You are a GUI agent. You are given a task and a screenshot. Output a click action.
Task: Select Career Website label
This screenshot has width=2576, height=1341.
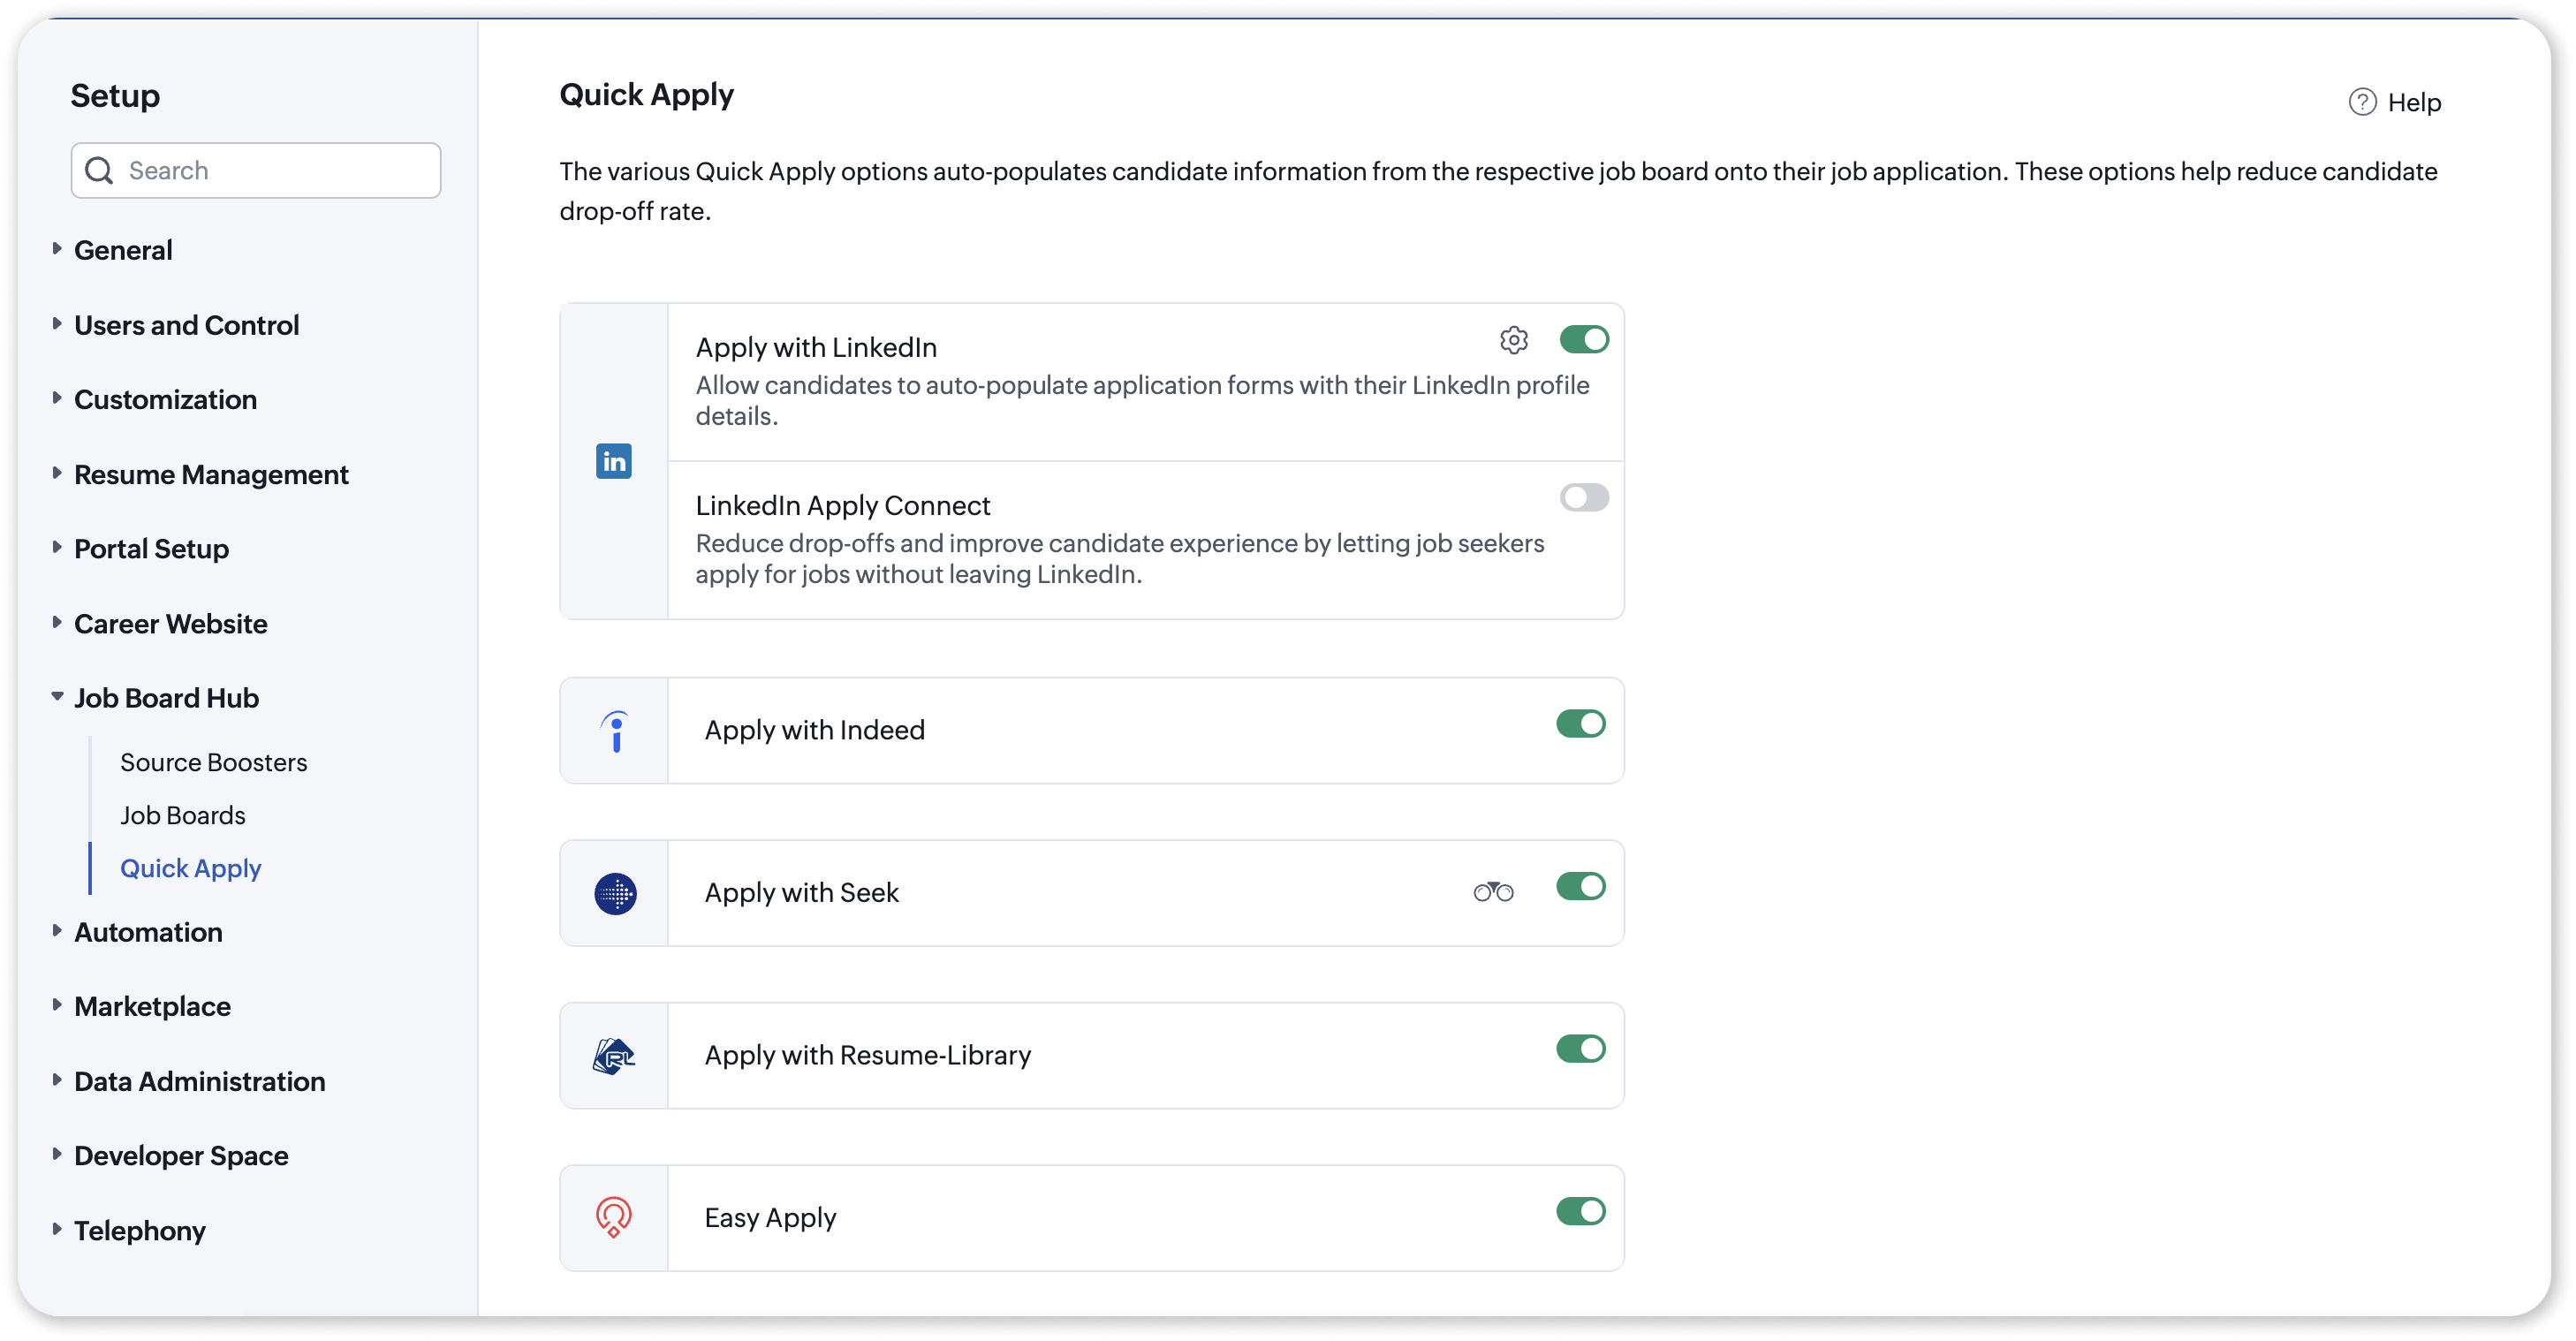click(170, 624)
